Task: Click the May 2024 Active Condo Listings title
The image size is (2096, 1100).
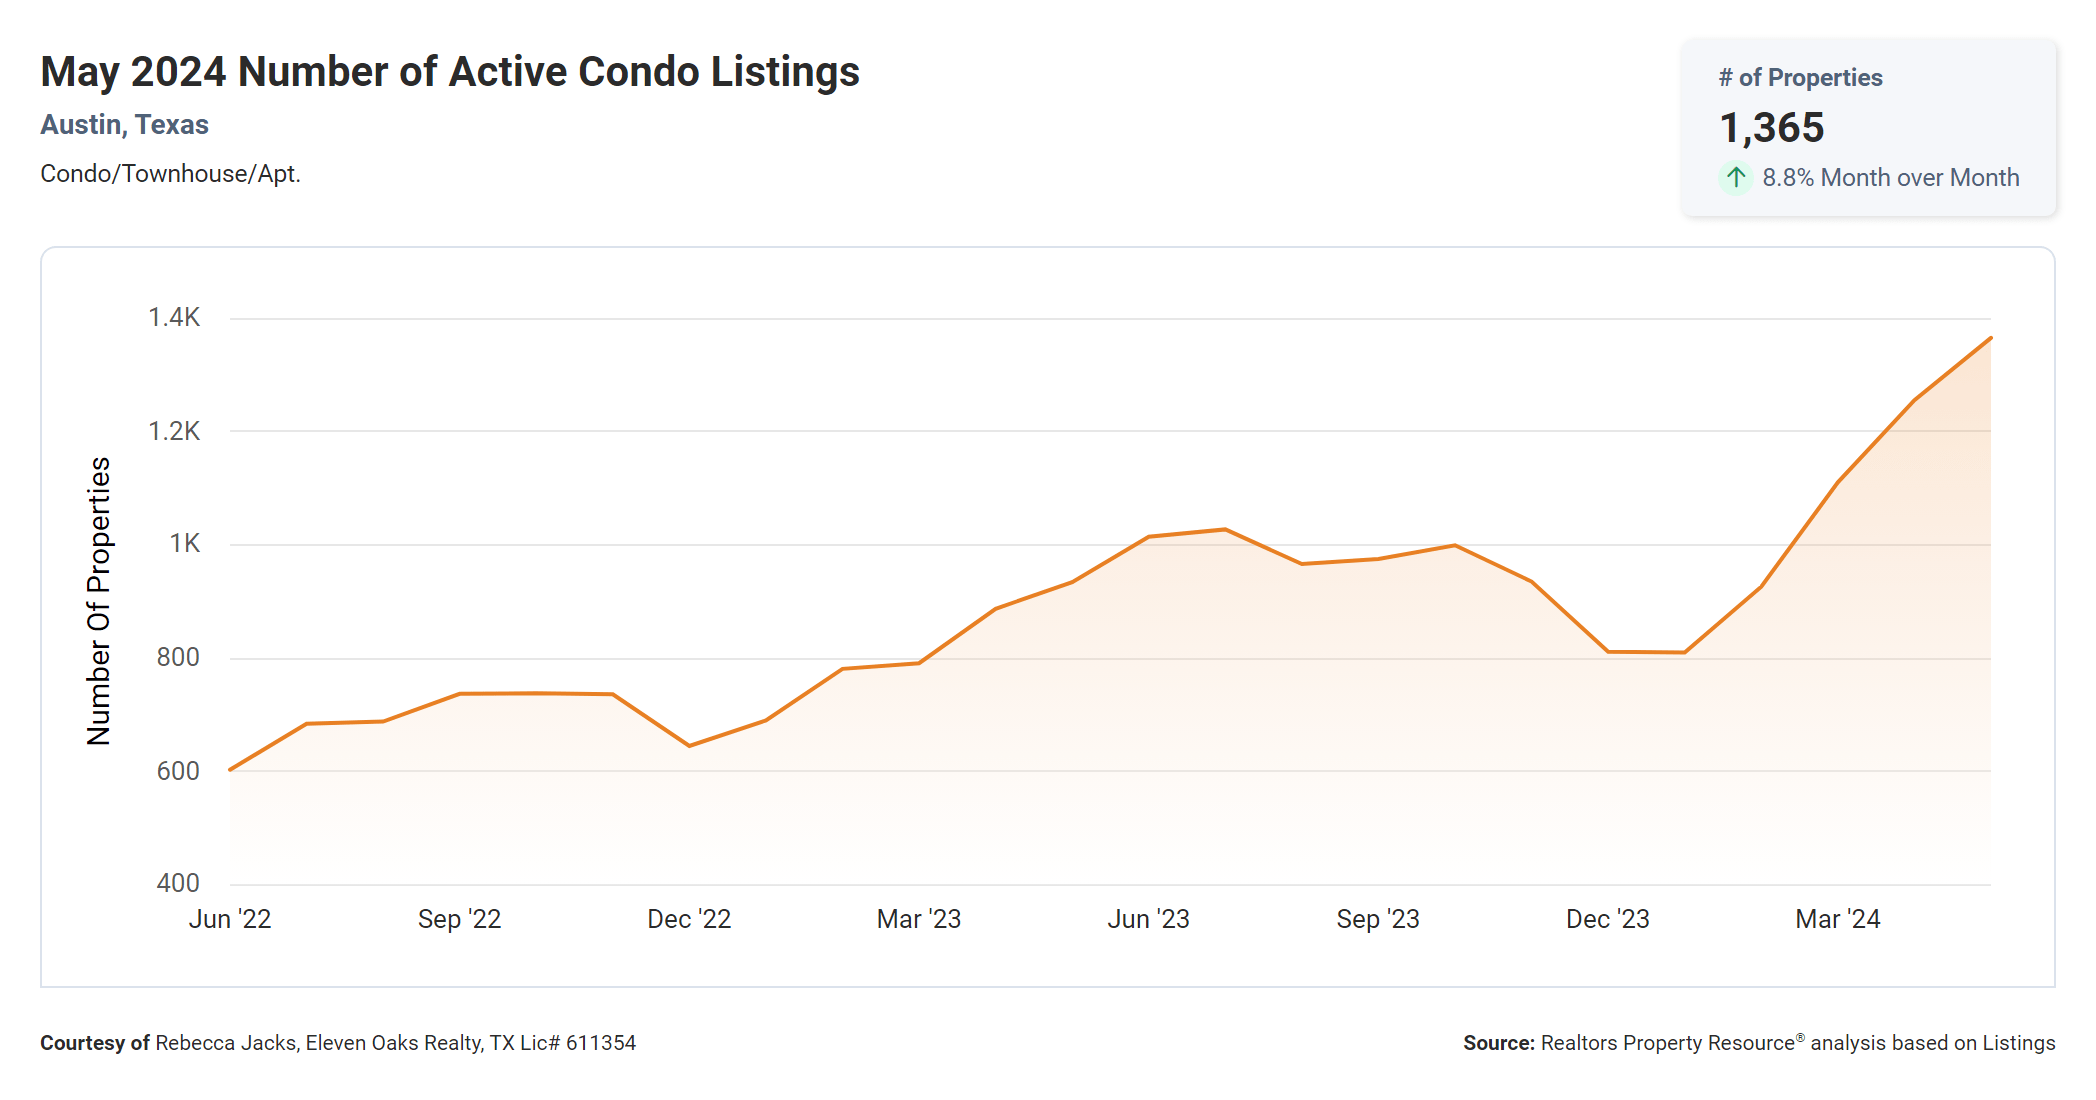Action: coord(450,72)
